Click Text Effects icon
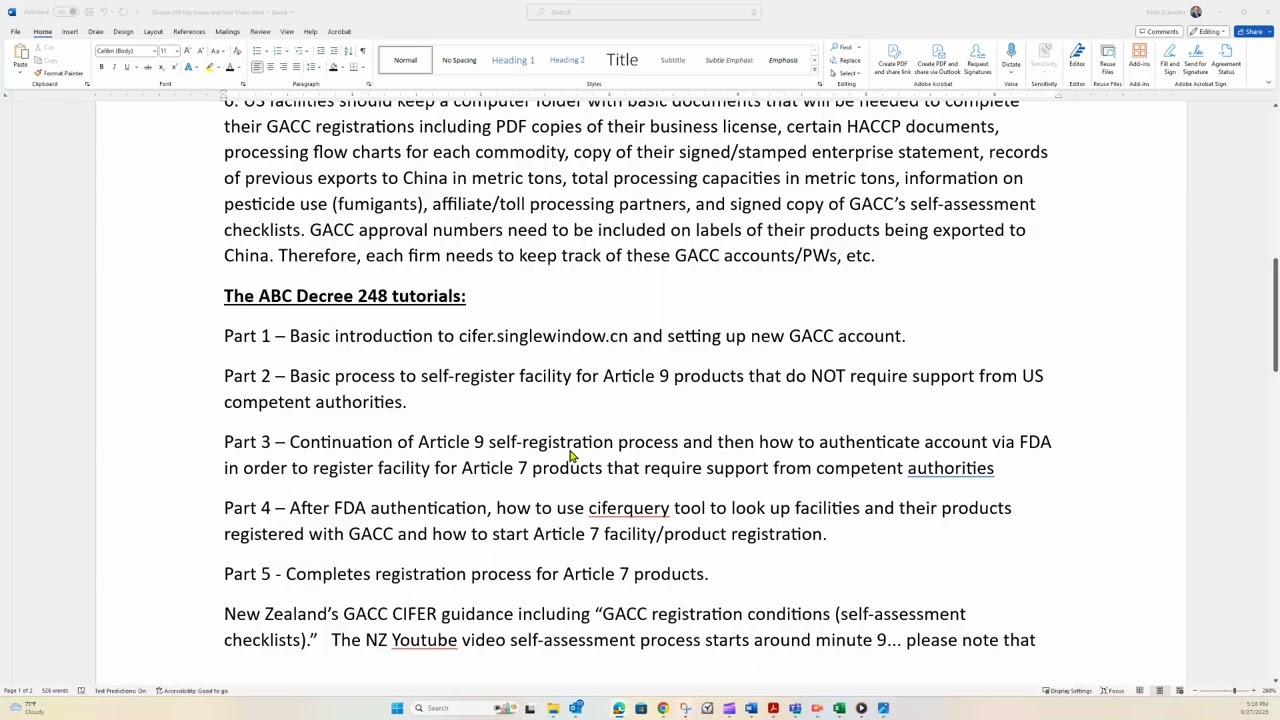This screenshot has height=720, width=1280. tap(188, 67)
